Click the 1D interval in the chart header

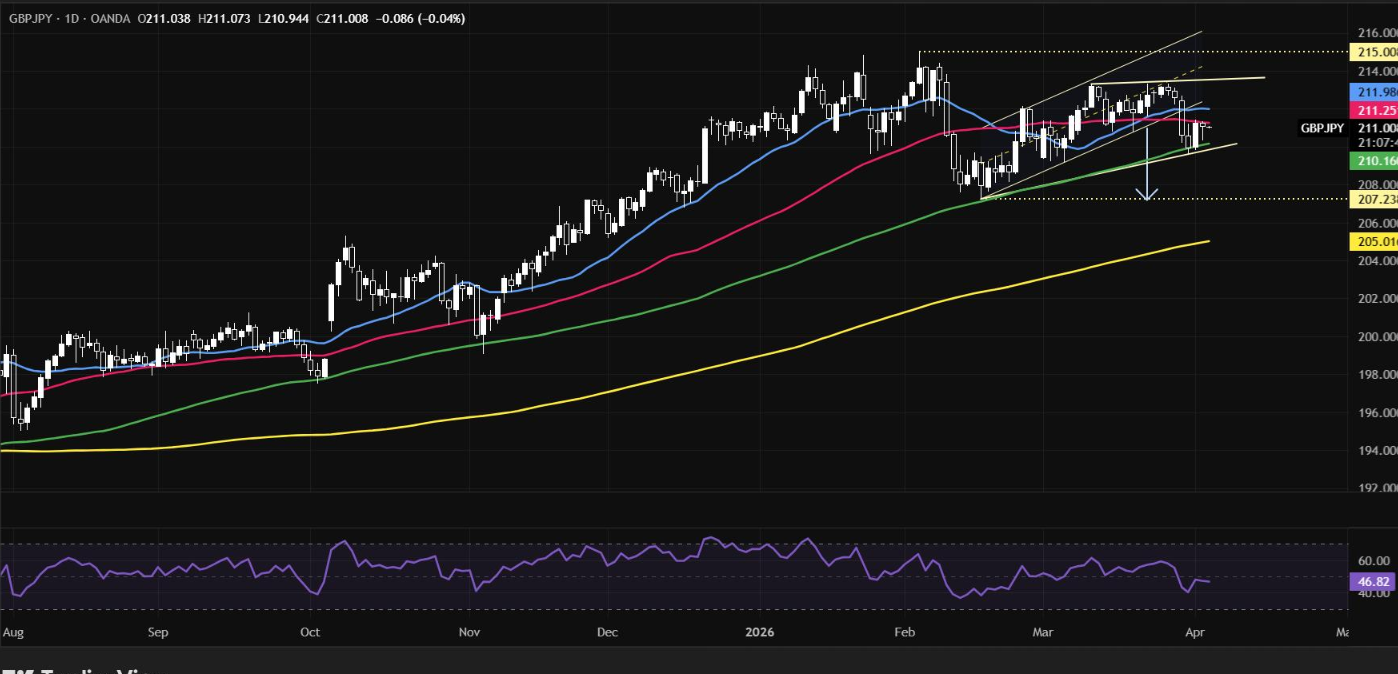click(x=83, y=19)
